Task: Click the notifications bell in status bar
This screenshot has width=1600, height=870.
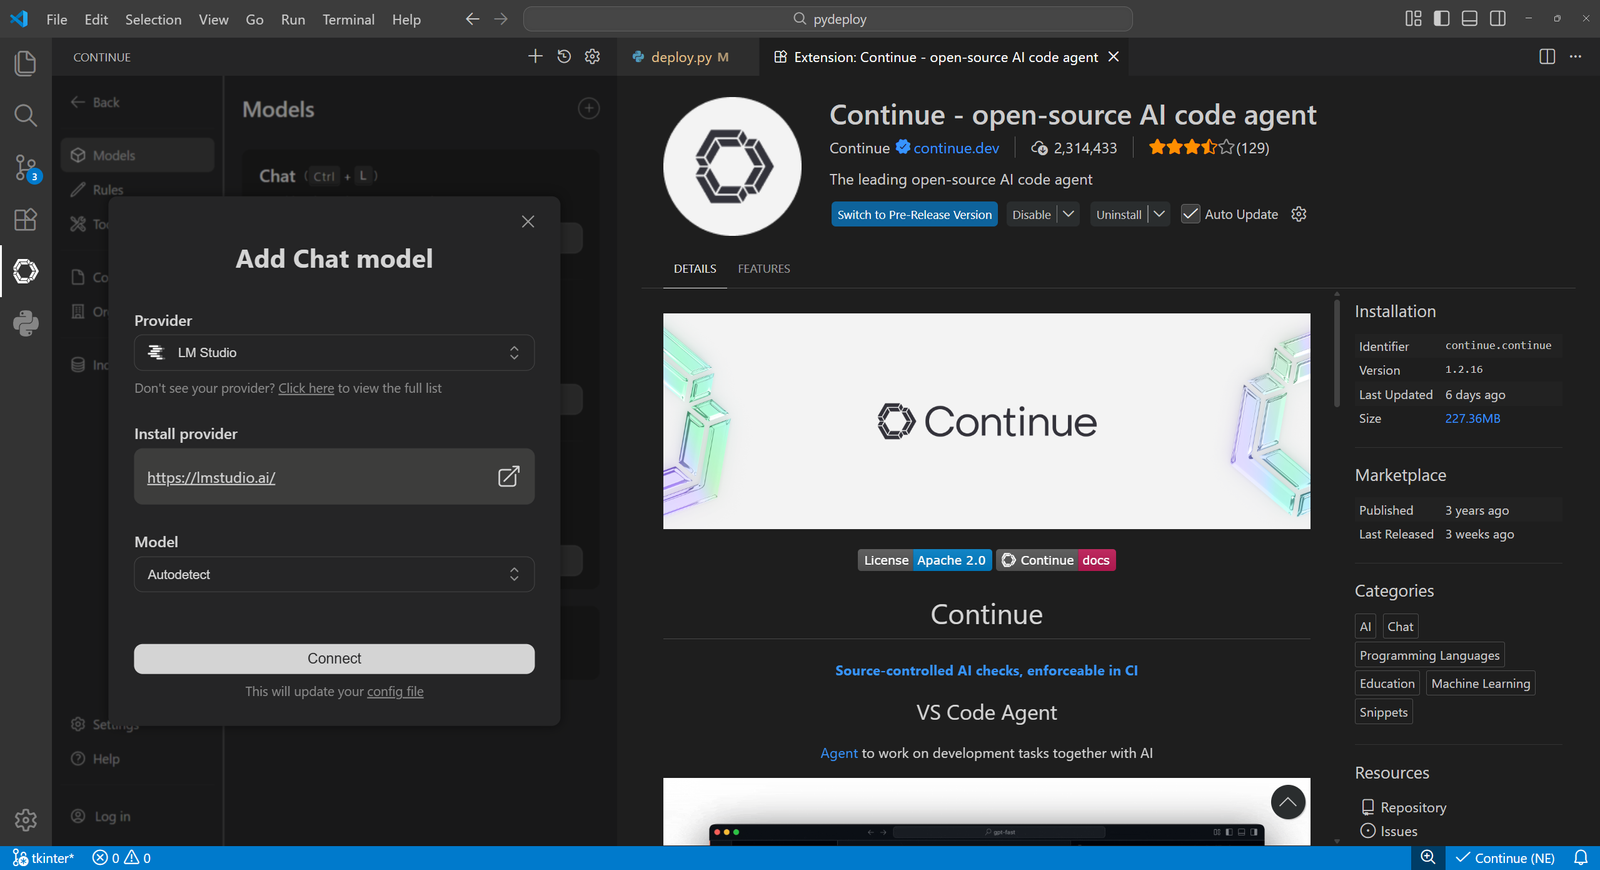Action: tap(1581, 858)
